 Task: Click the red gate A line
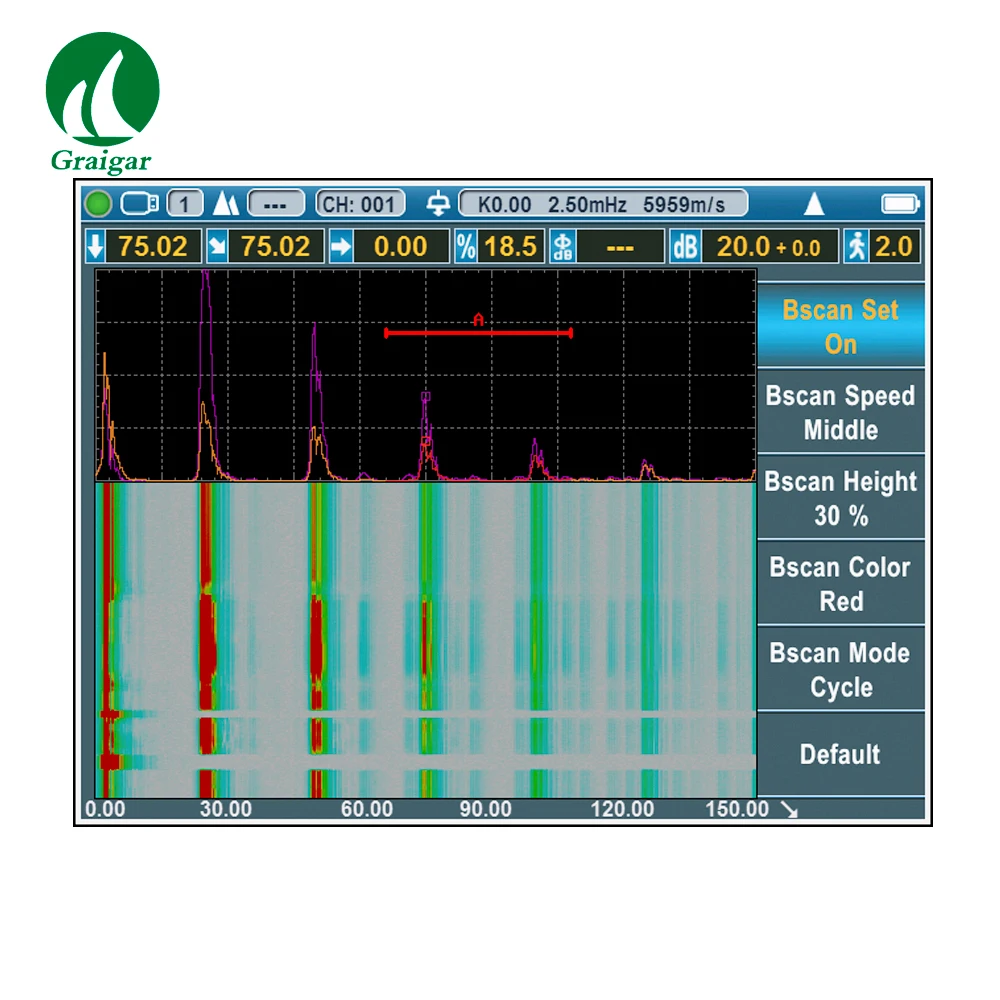coord(478,333)
